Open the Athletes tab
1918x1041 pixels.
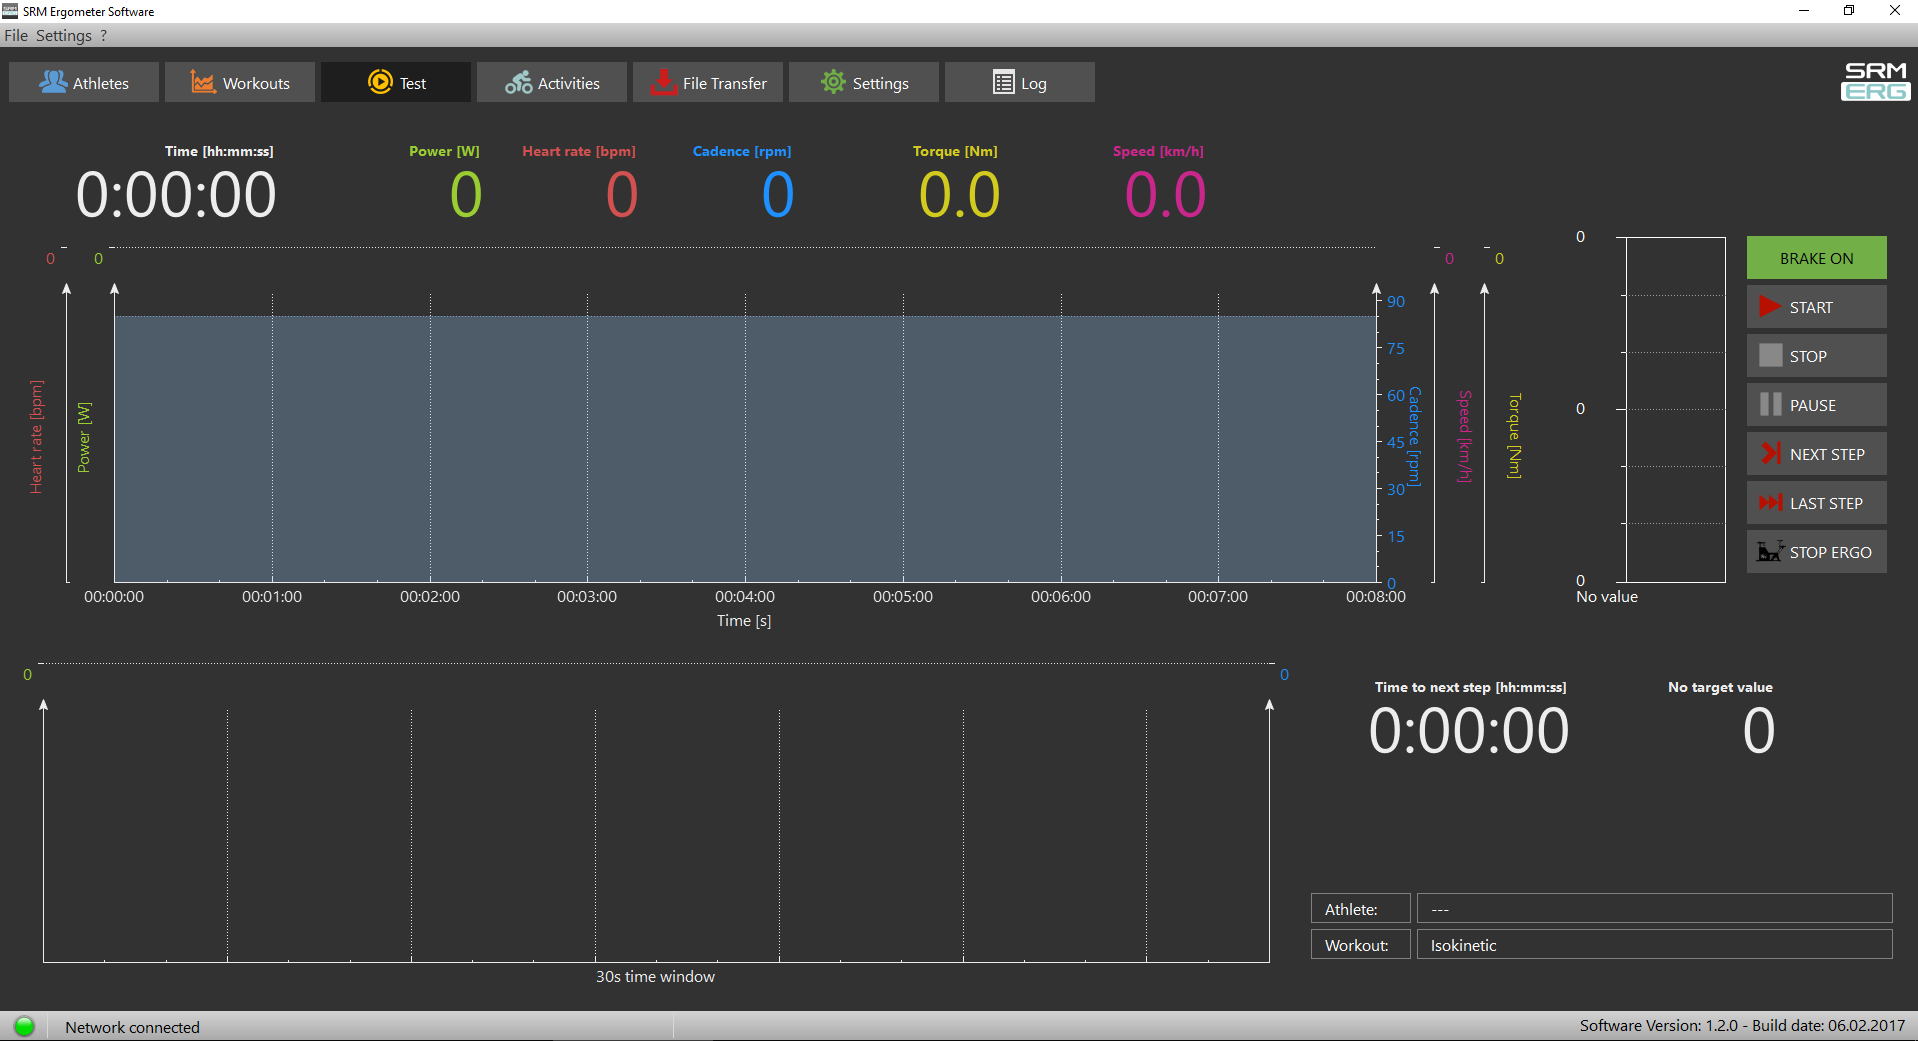tap(84, 82)
